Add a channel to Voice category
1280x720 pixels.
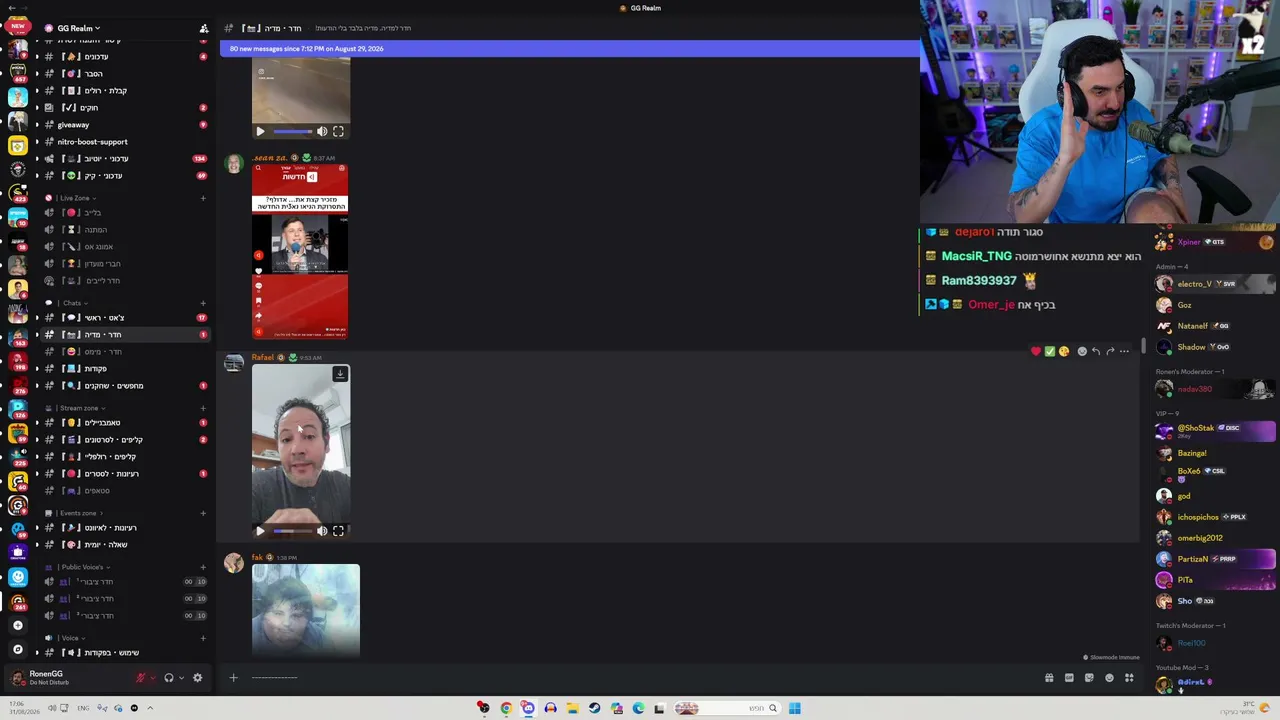pyautogui.click(x=203, y=638)
